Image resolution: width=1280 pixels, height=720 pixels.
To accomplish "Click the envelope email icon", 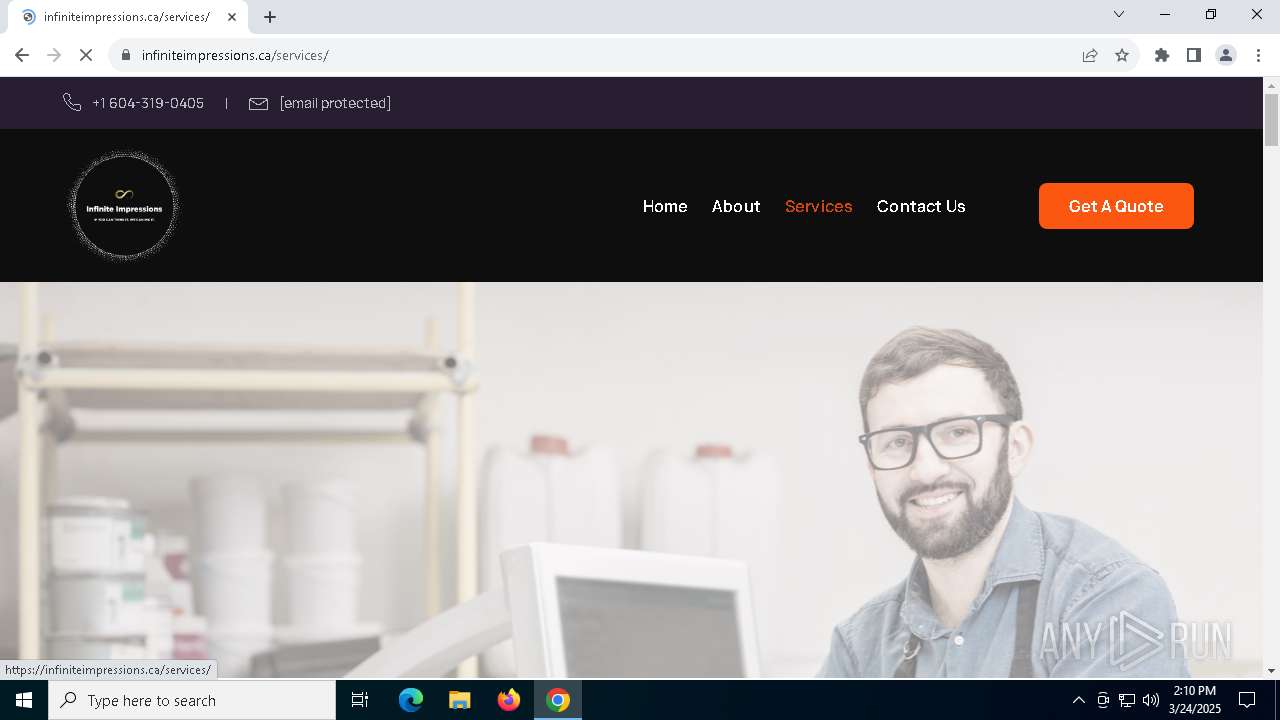I will pyautogui.click(x=258, y=103).
